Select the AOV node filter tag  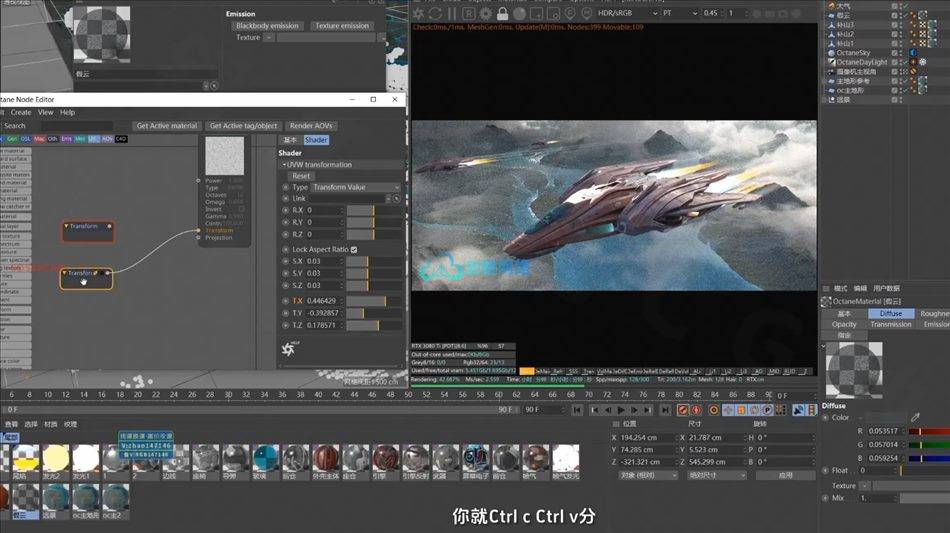tap(107, 139)
